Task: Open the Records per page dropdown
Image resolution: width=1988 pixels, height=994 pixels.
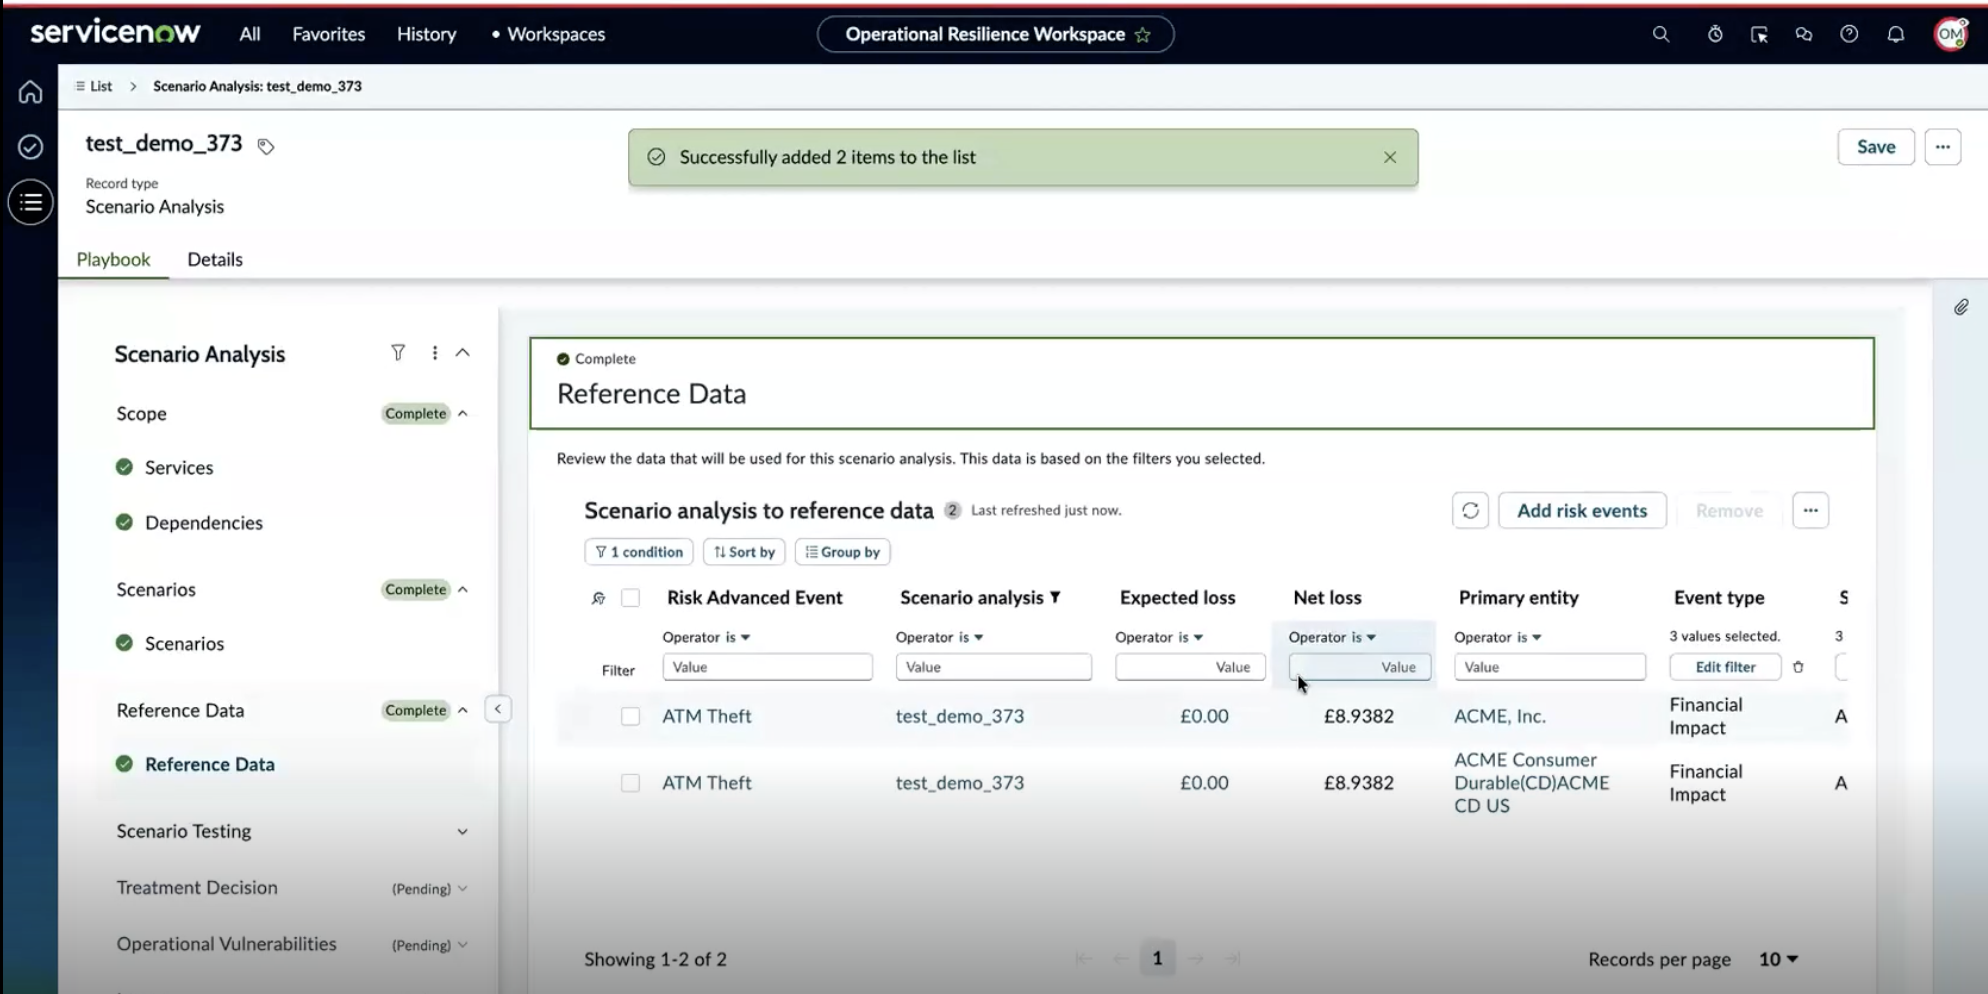Action: pos(1778,959)
